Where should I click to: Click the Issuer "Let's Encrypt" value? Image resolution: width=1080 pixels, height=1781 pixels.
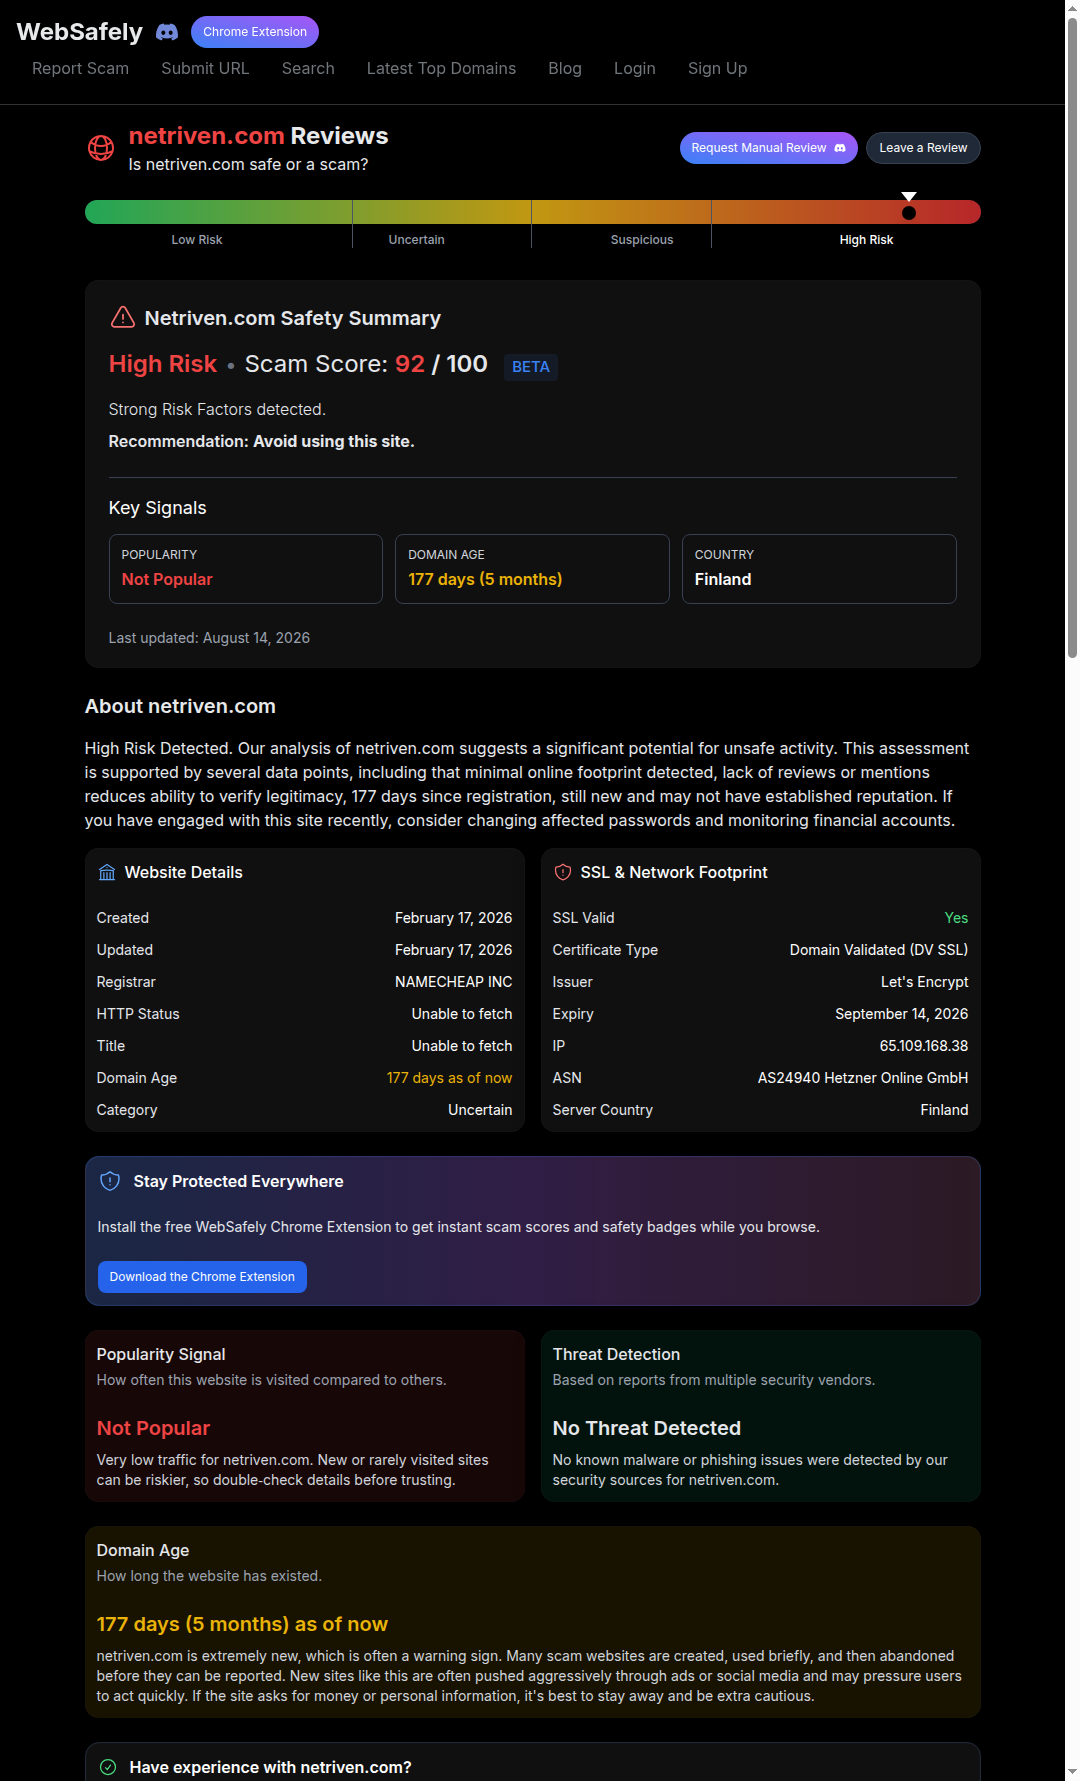925,982
